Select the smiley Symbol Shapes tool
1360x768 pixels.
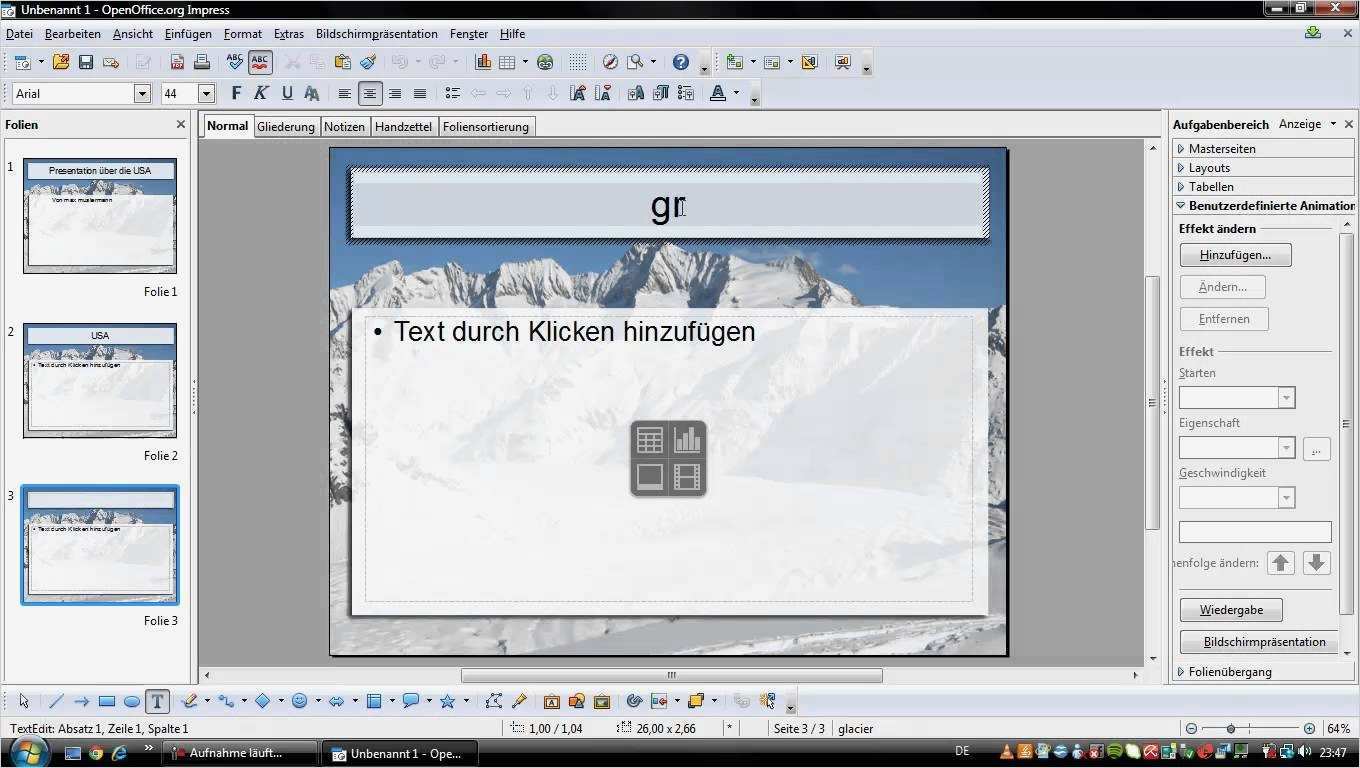[x=299, y=701]
